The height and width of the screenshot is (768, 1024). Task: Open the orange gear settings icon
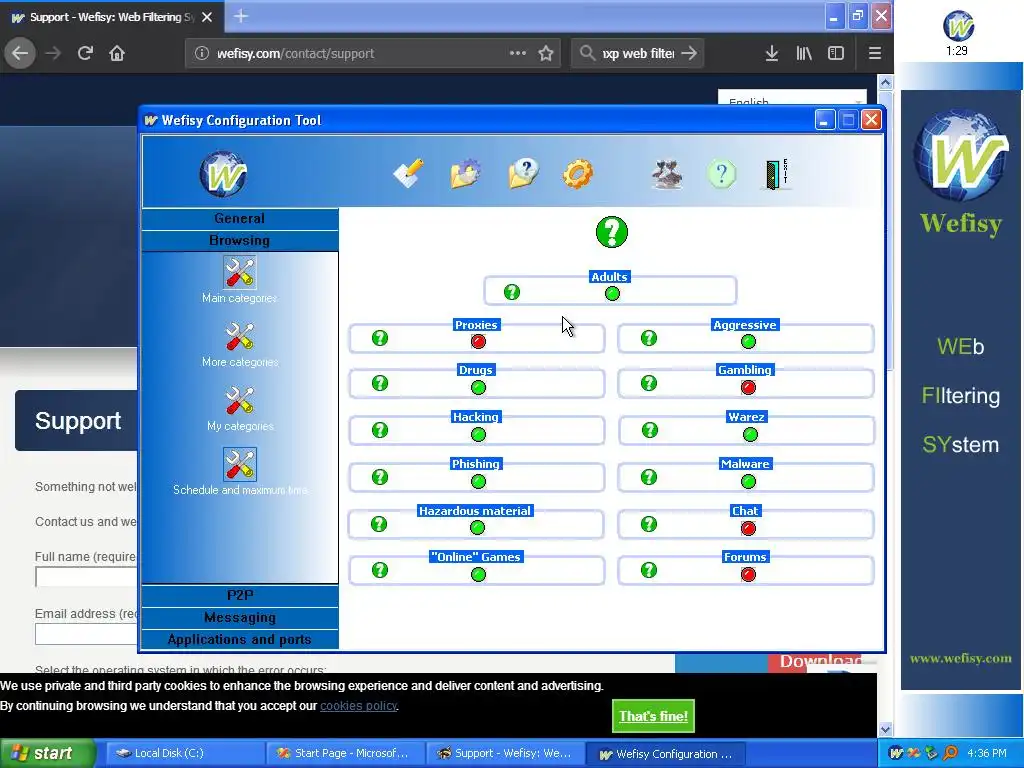pos(578,174)
